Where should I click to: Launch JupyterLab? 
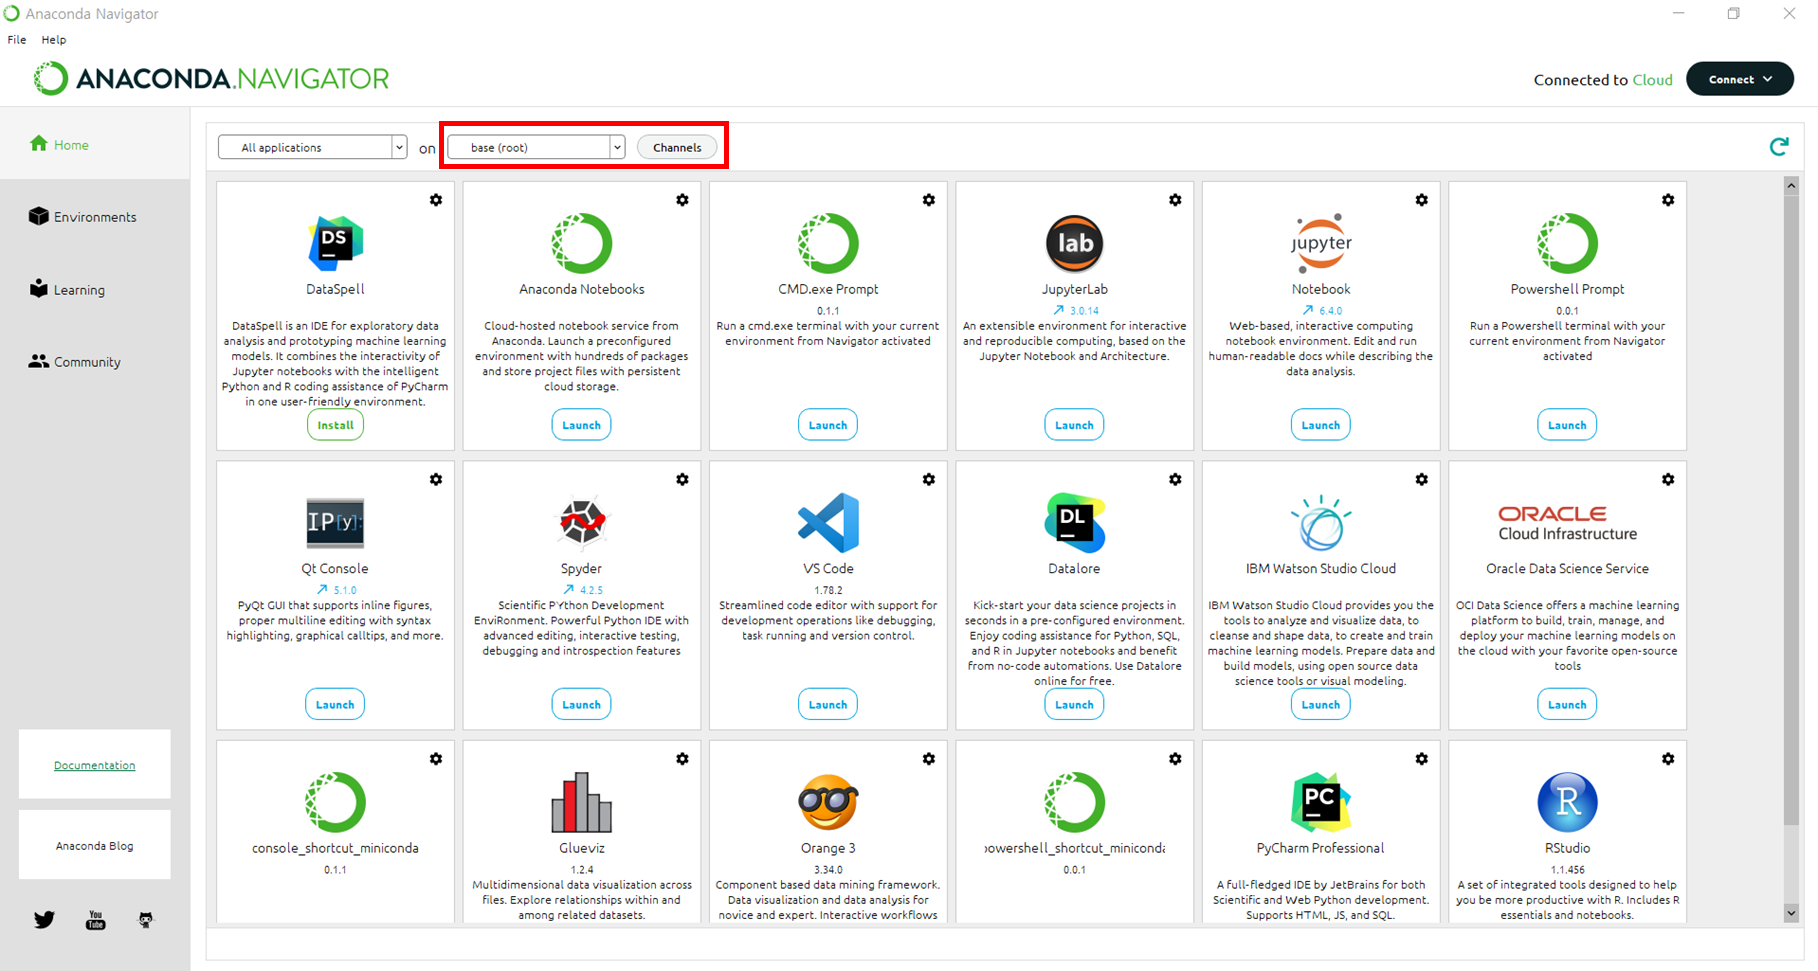[x=1075, y=425]
